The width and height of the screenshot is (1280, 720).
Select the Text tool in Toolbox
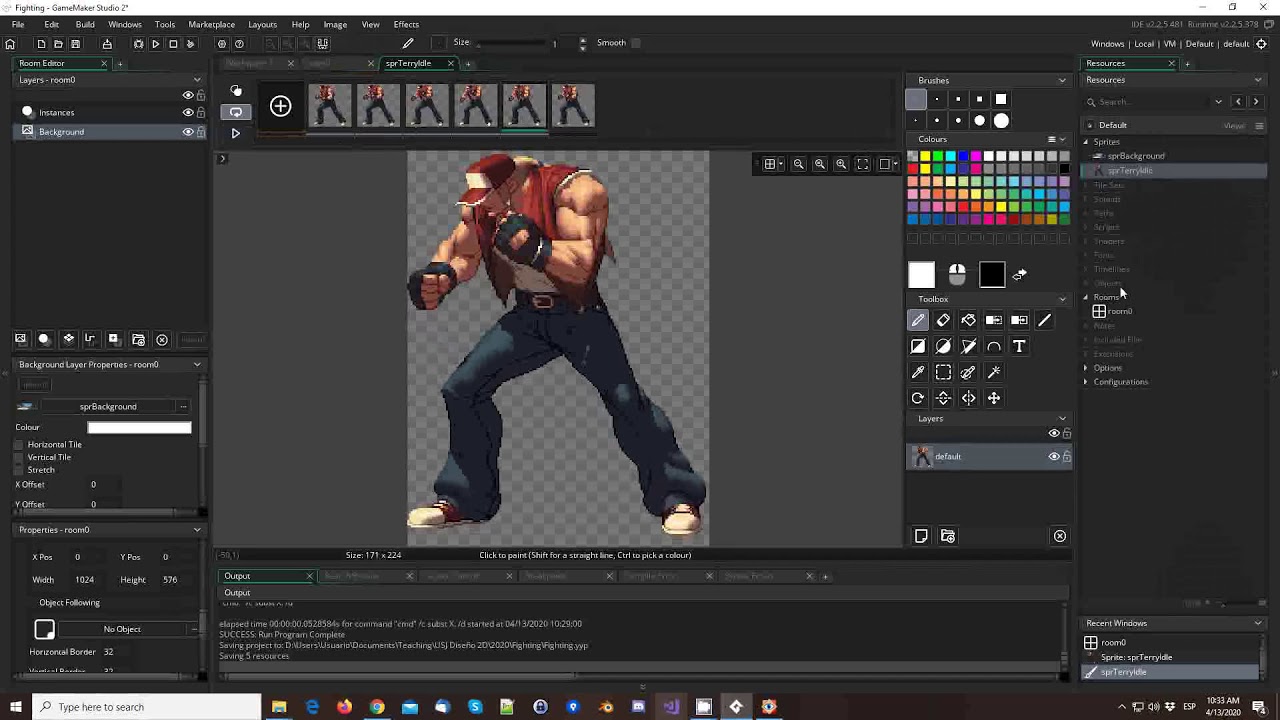coord(1019,346)
